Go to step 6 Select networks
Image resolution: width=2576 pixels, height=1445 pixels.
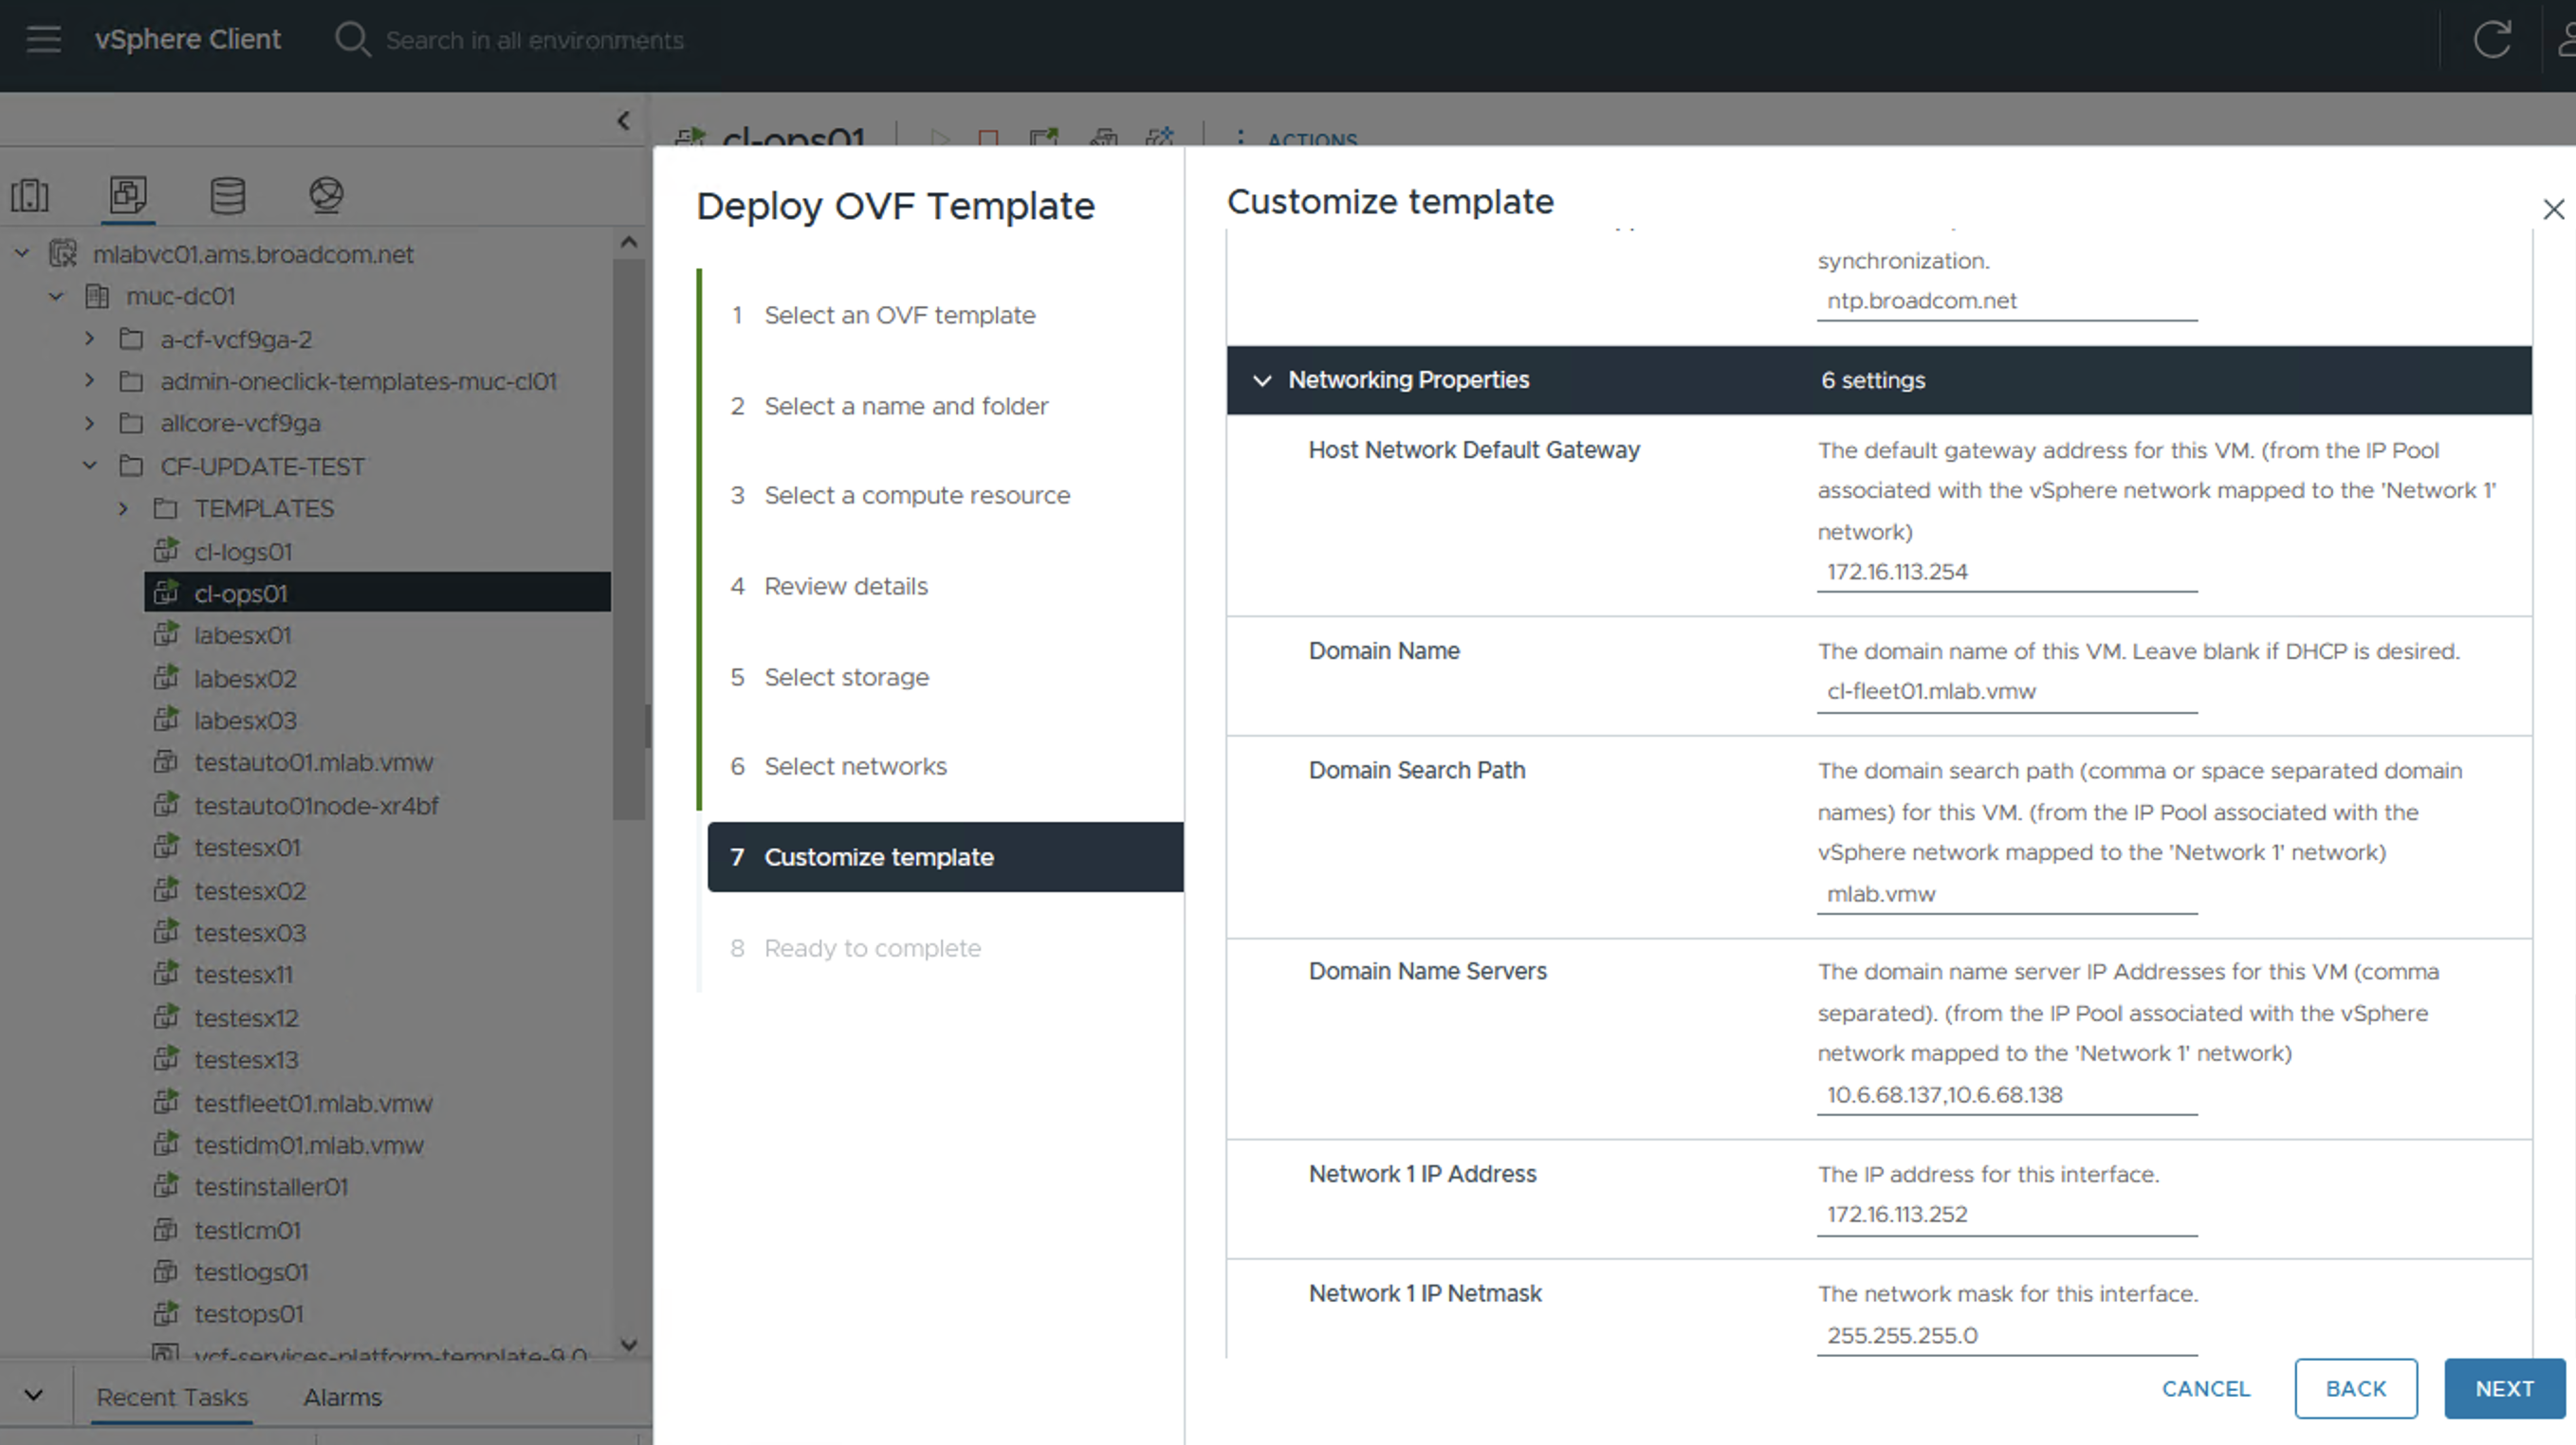tap(854, 766)
